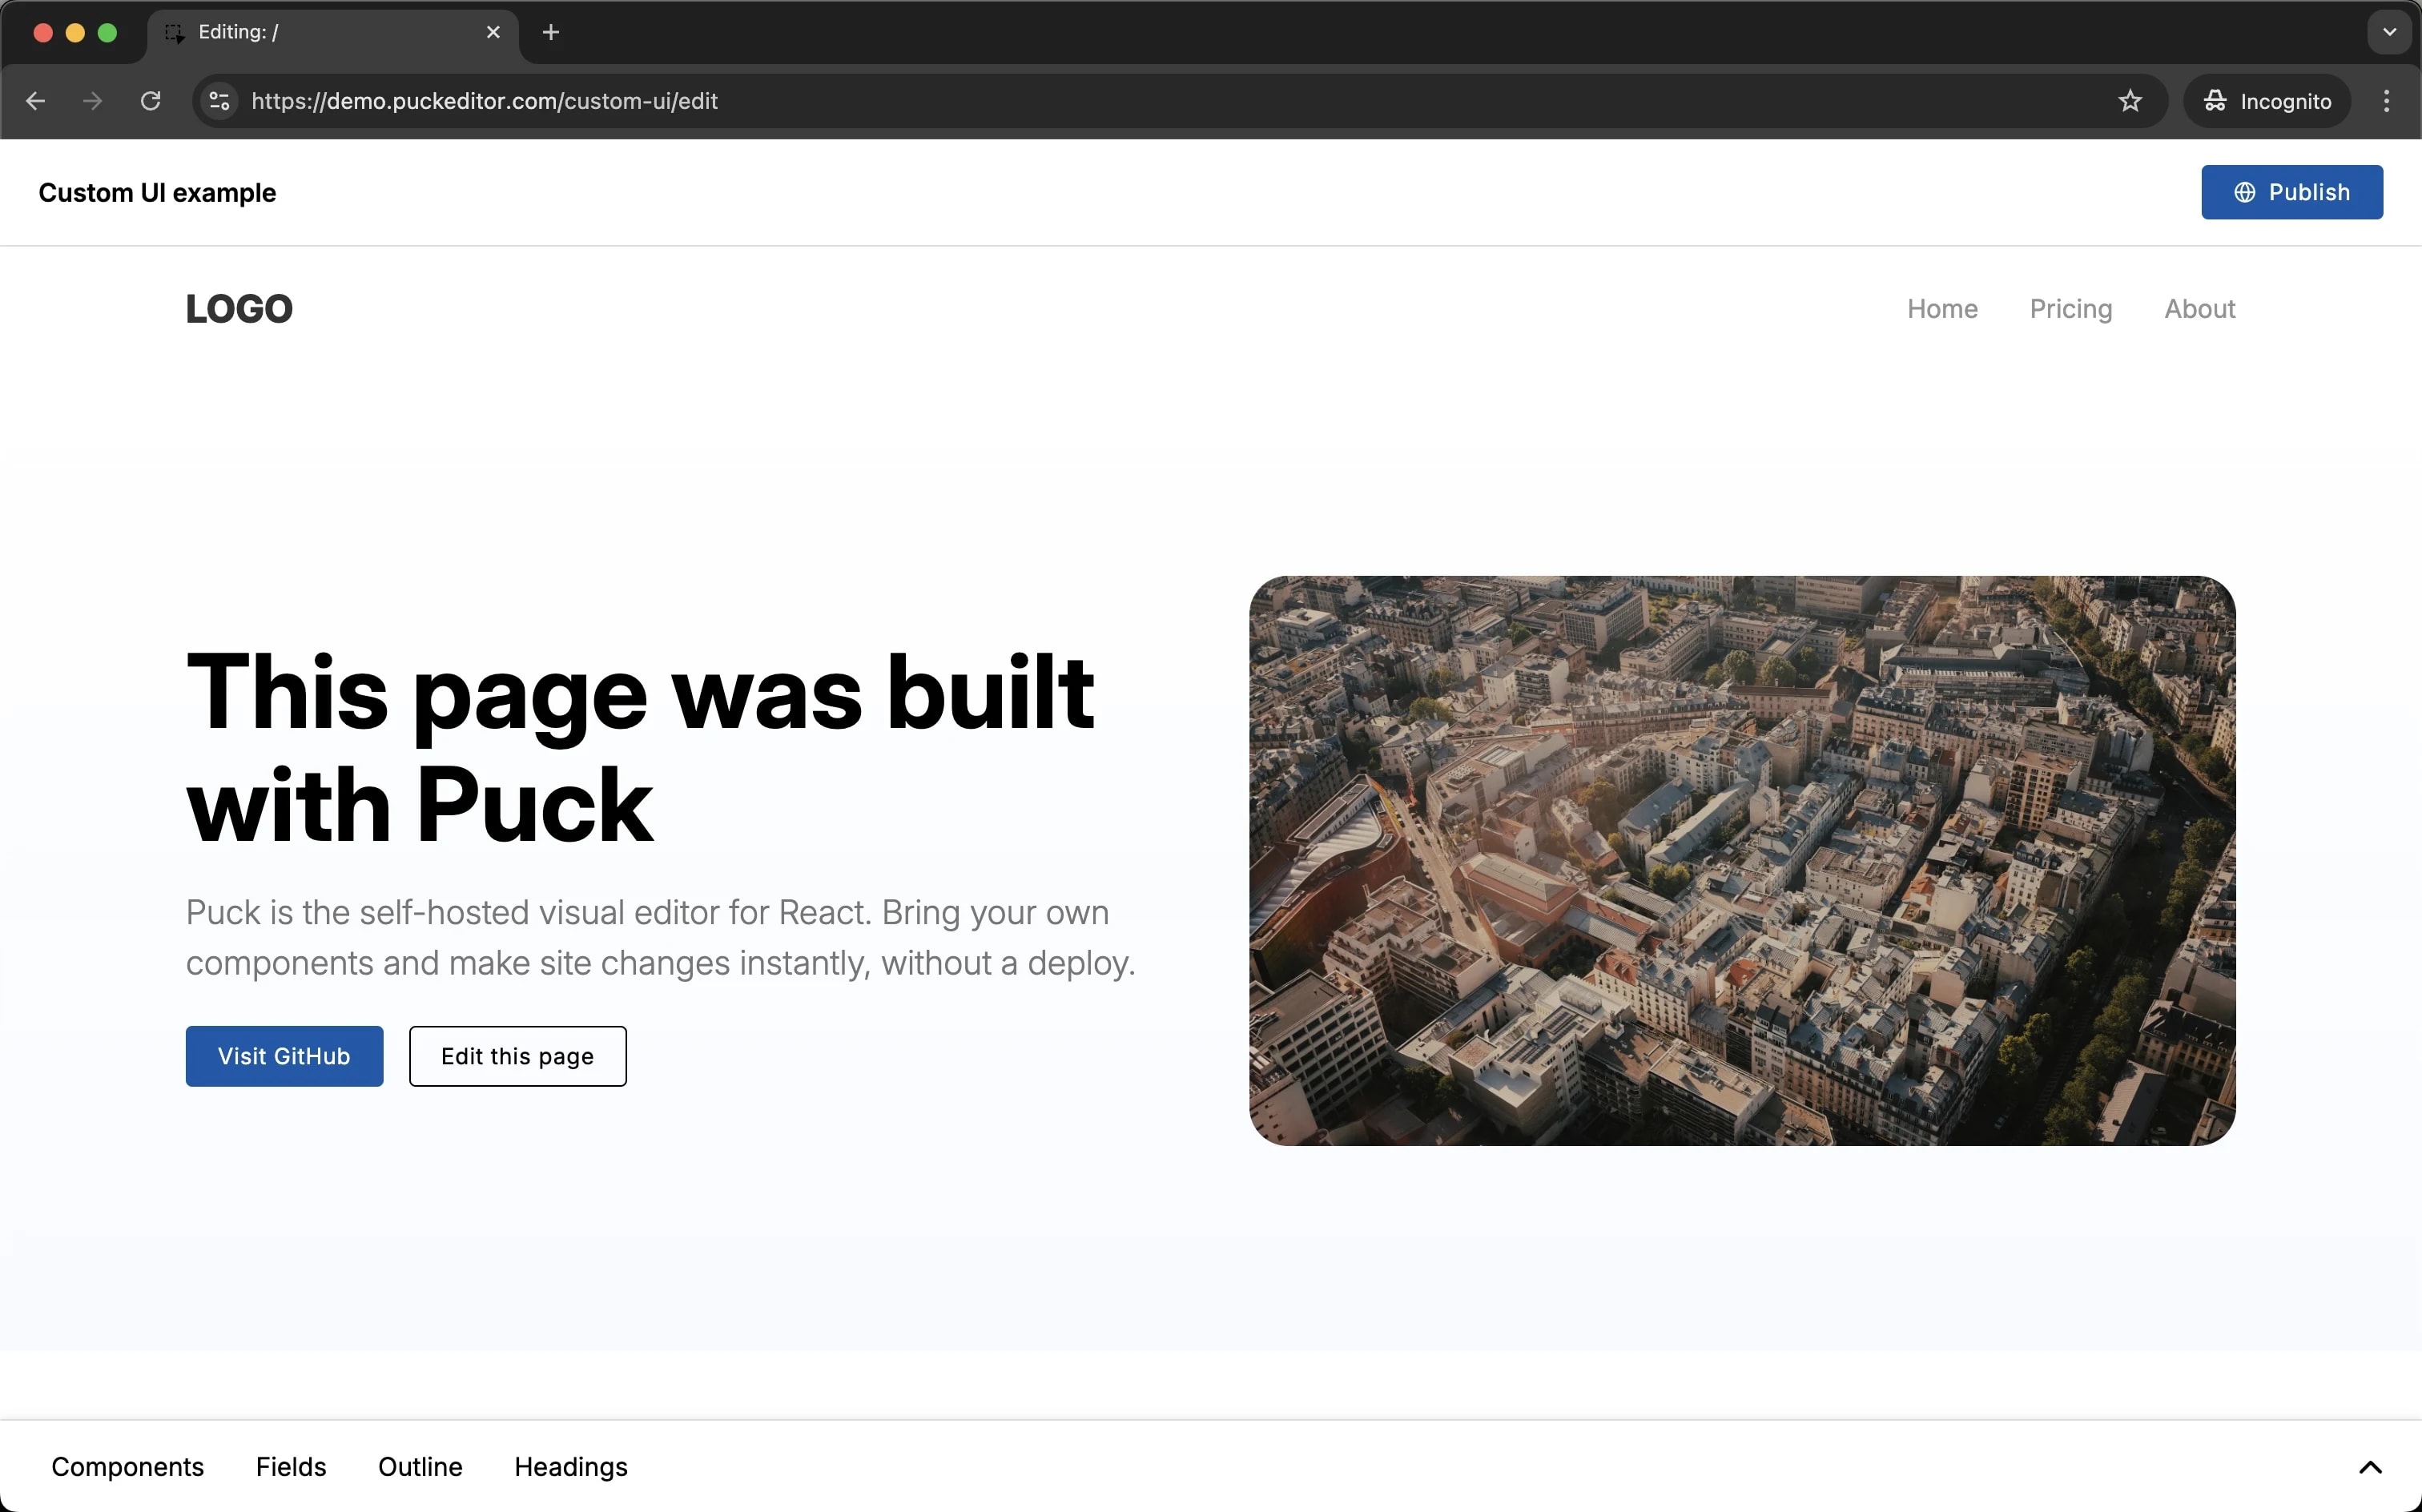Switch to the Components tab
The width and height of the screenshot is (2422, 1512).
pyautogui.click(x=127, y=1467)
